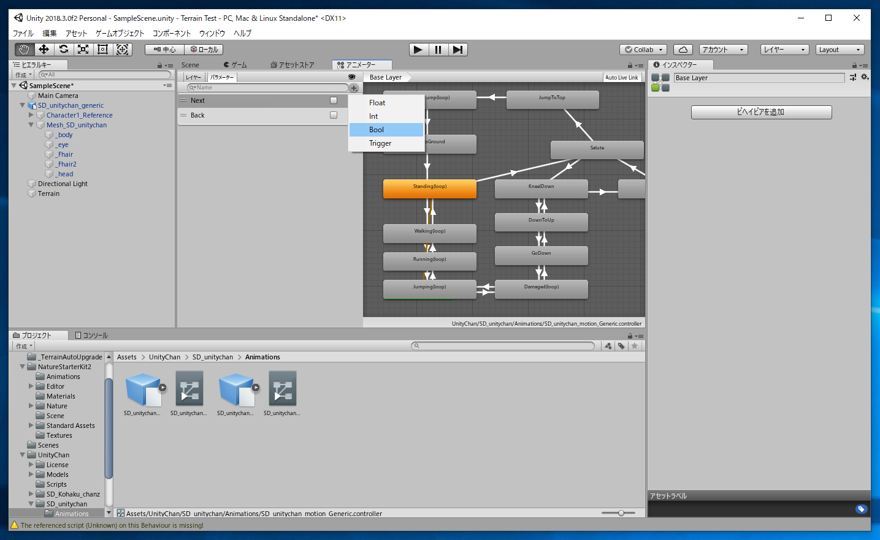Expand the Standard Assets folder
Image resolution: width=880 pixels, height=540 pixels.
(x=31, y=425)
